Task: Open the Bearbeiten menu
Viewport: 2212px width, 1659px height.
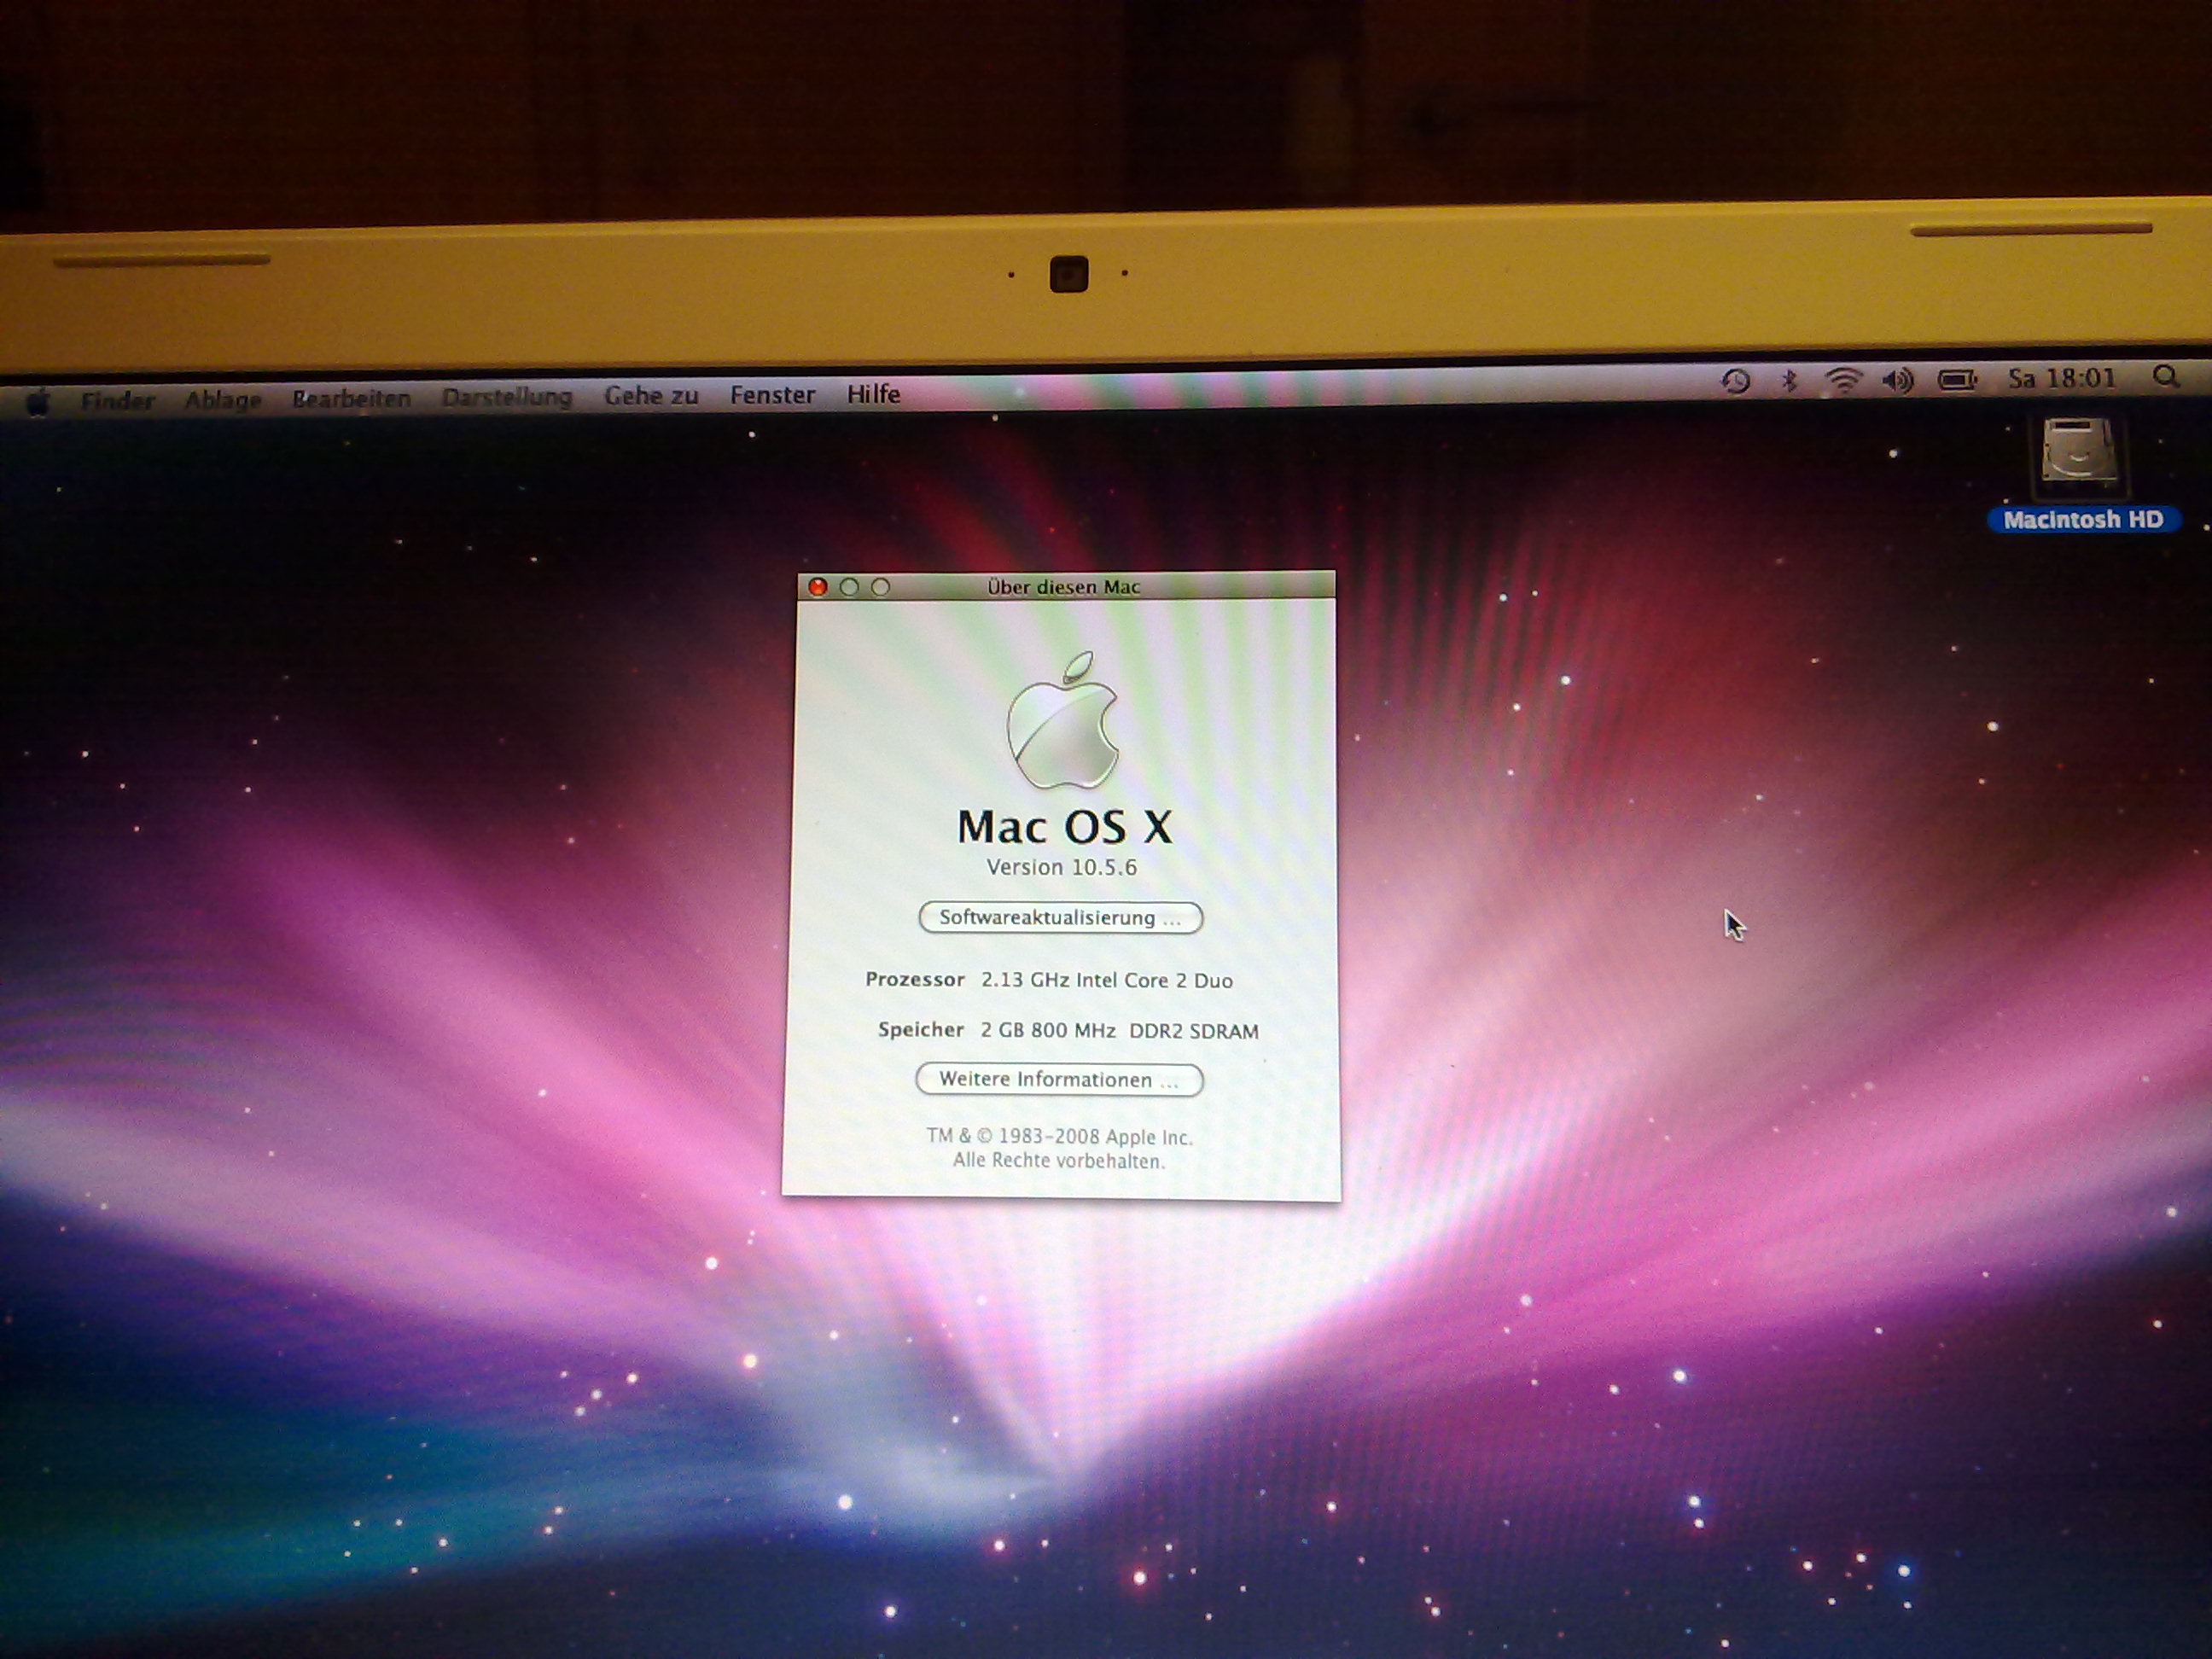Action: pyautogui.click(x=351, y=399)
